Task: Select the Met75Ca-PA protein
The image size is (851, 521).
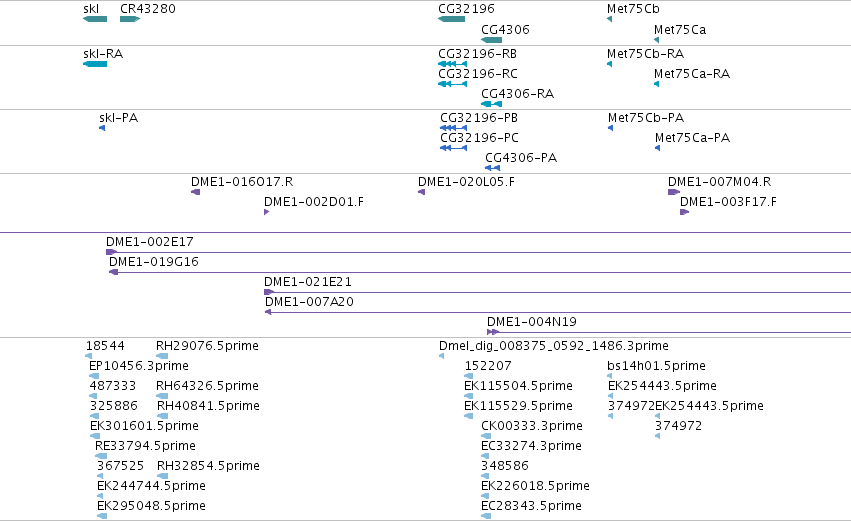Action: pos(658,148)
